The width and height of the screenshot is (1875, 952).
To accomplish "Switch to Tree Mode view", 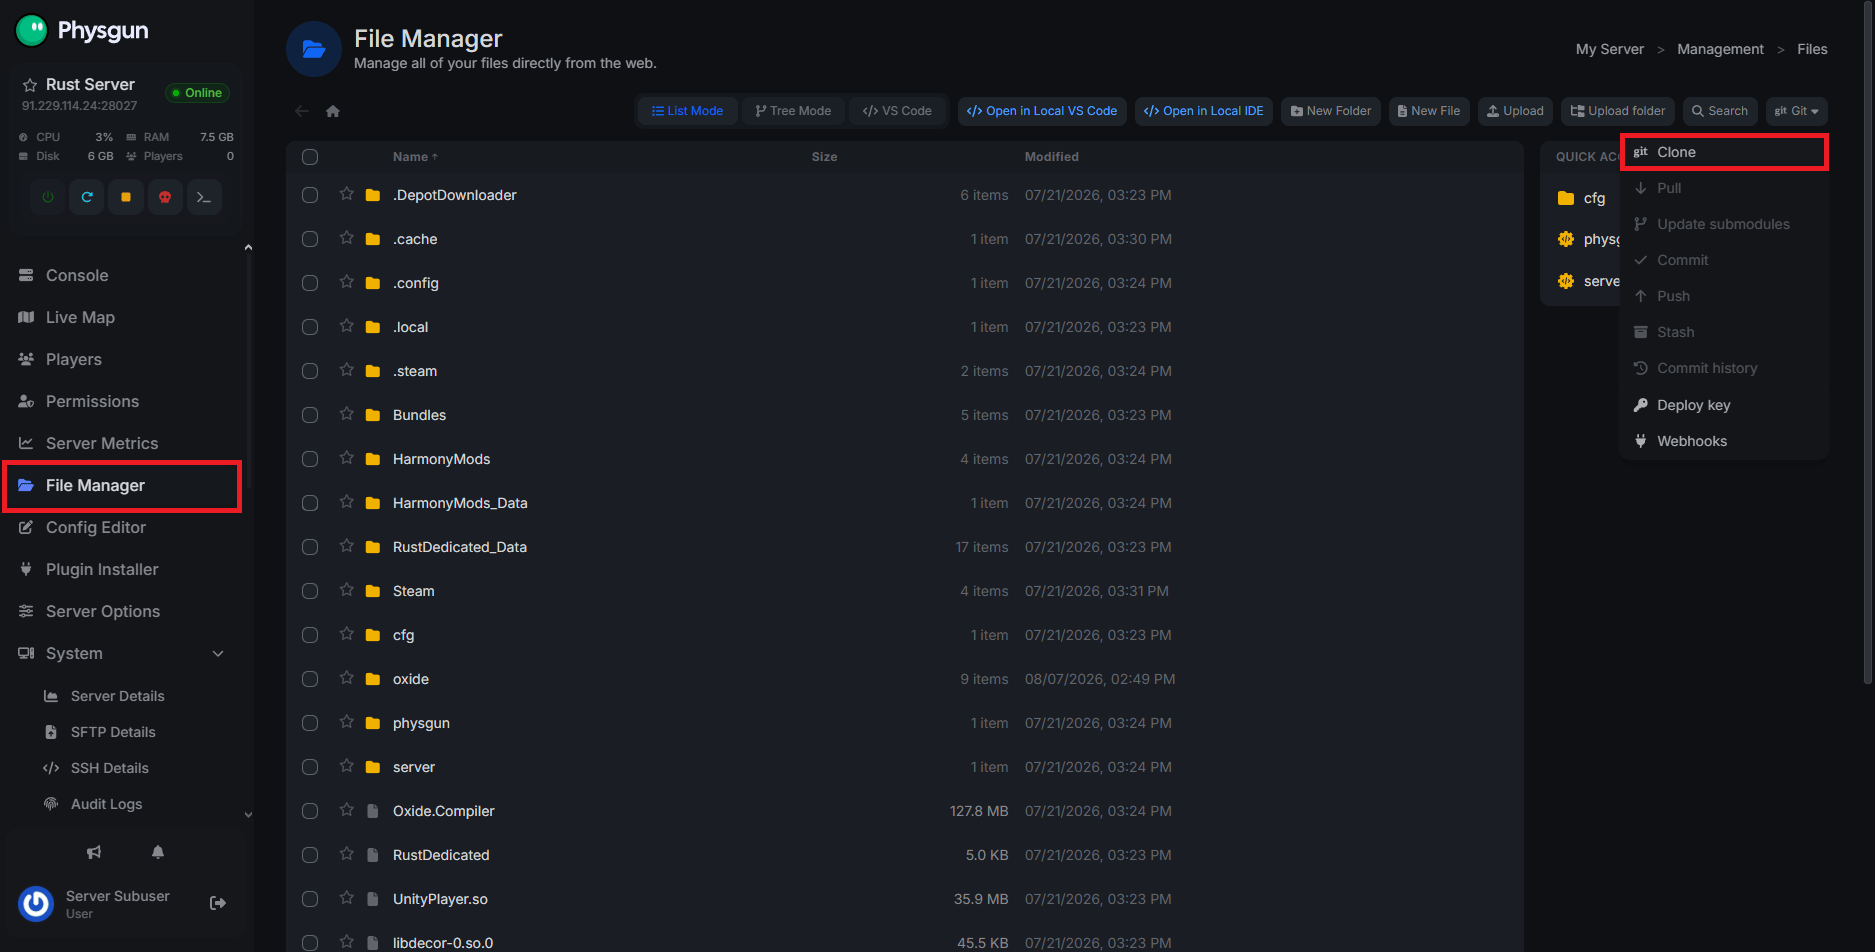I will (x=793, y=111).
